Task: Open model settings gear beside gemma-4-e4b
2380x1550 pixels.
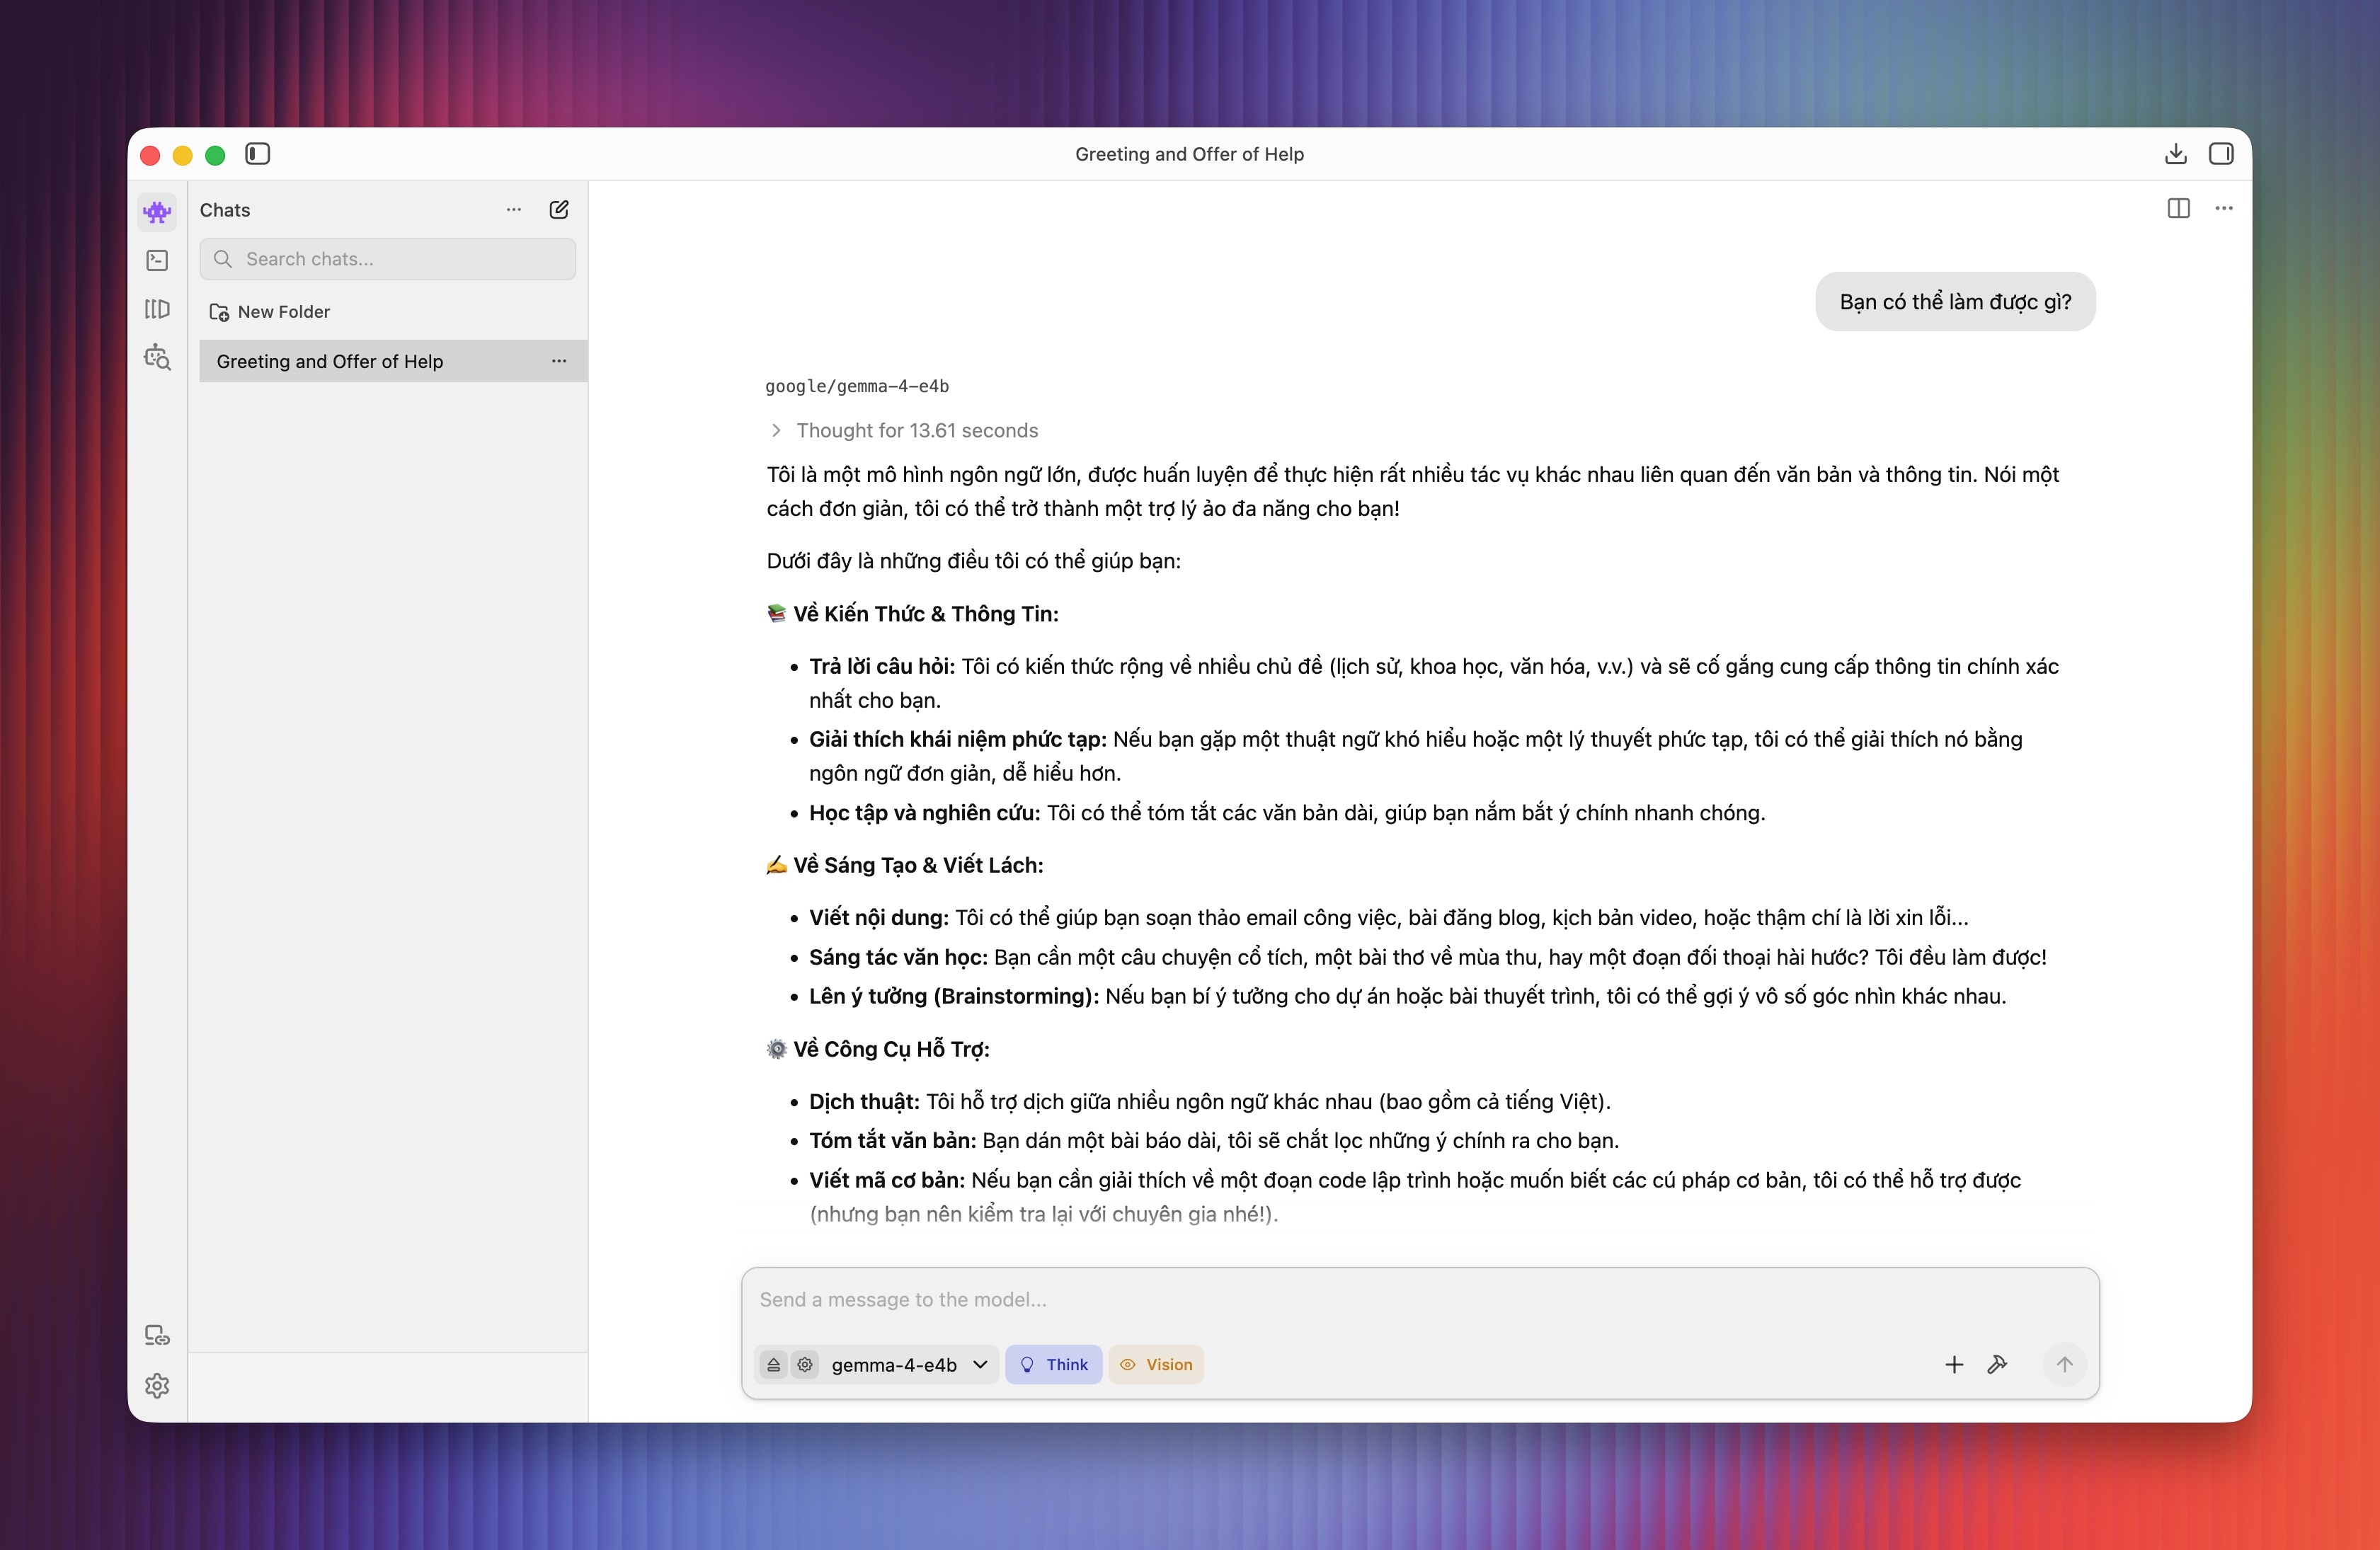Action: (805, 1365)
